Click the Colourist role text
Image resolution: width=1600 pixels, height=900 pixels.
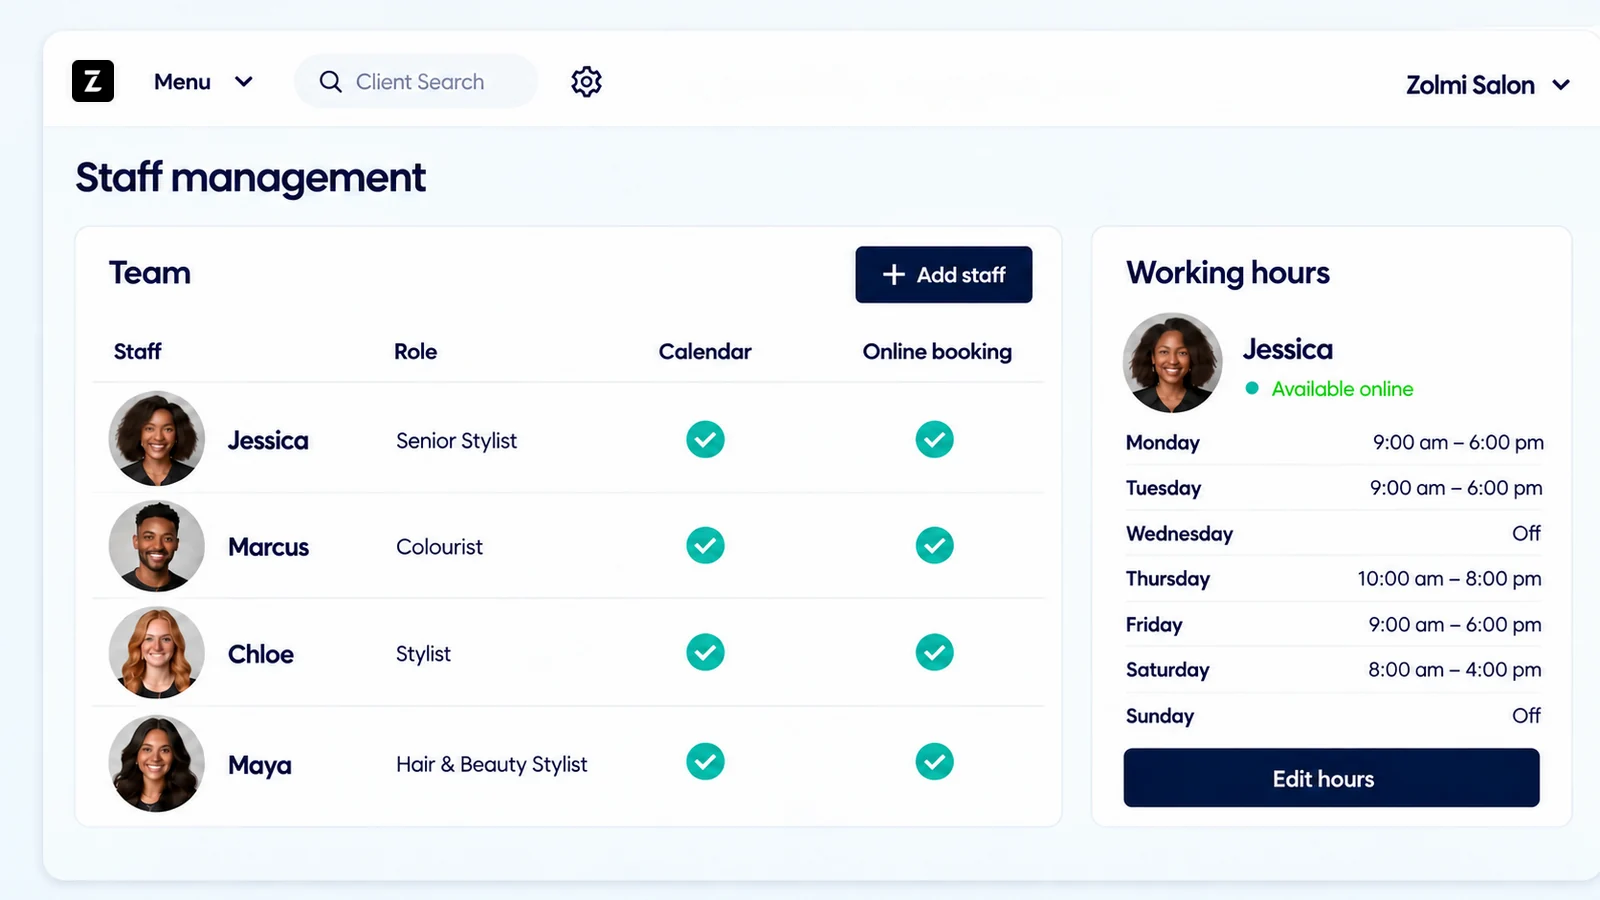click(439, 547)
